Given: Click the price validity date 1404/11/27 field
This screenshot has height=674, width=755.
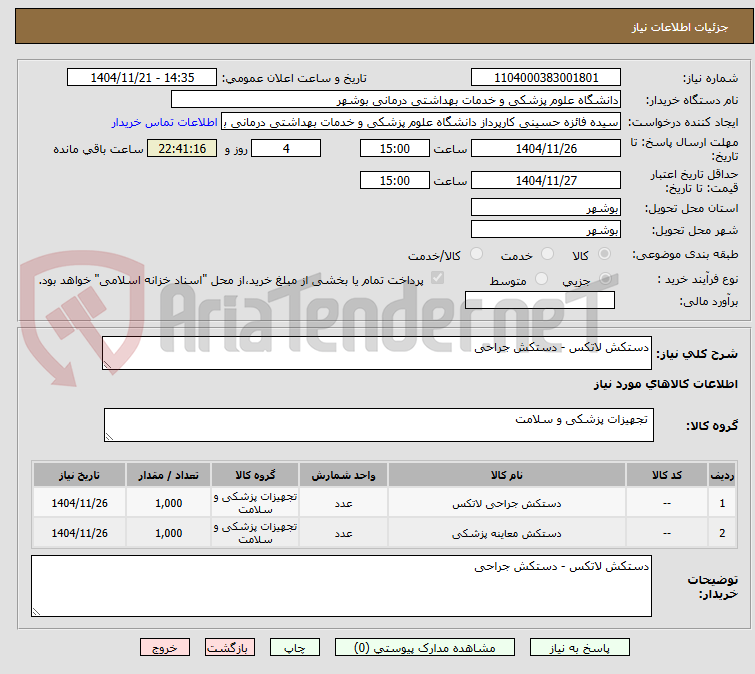Looking at the screenshot, I should (546, 180).
